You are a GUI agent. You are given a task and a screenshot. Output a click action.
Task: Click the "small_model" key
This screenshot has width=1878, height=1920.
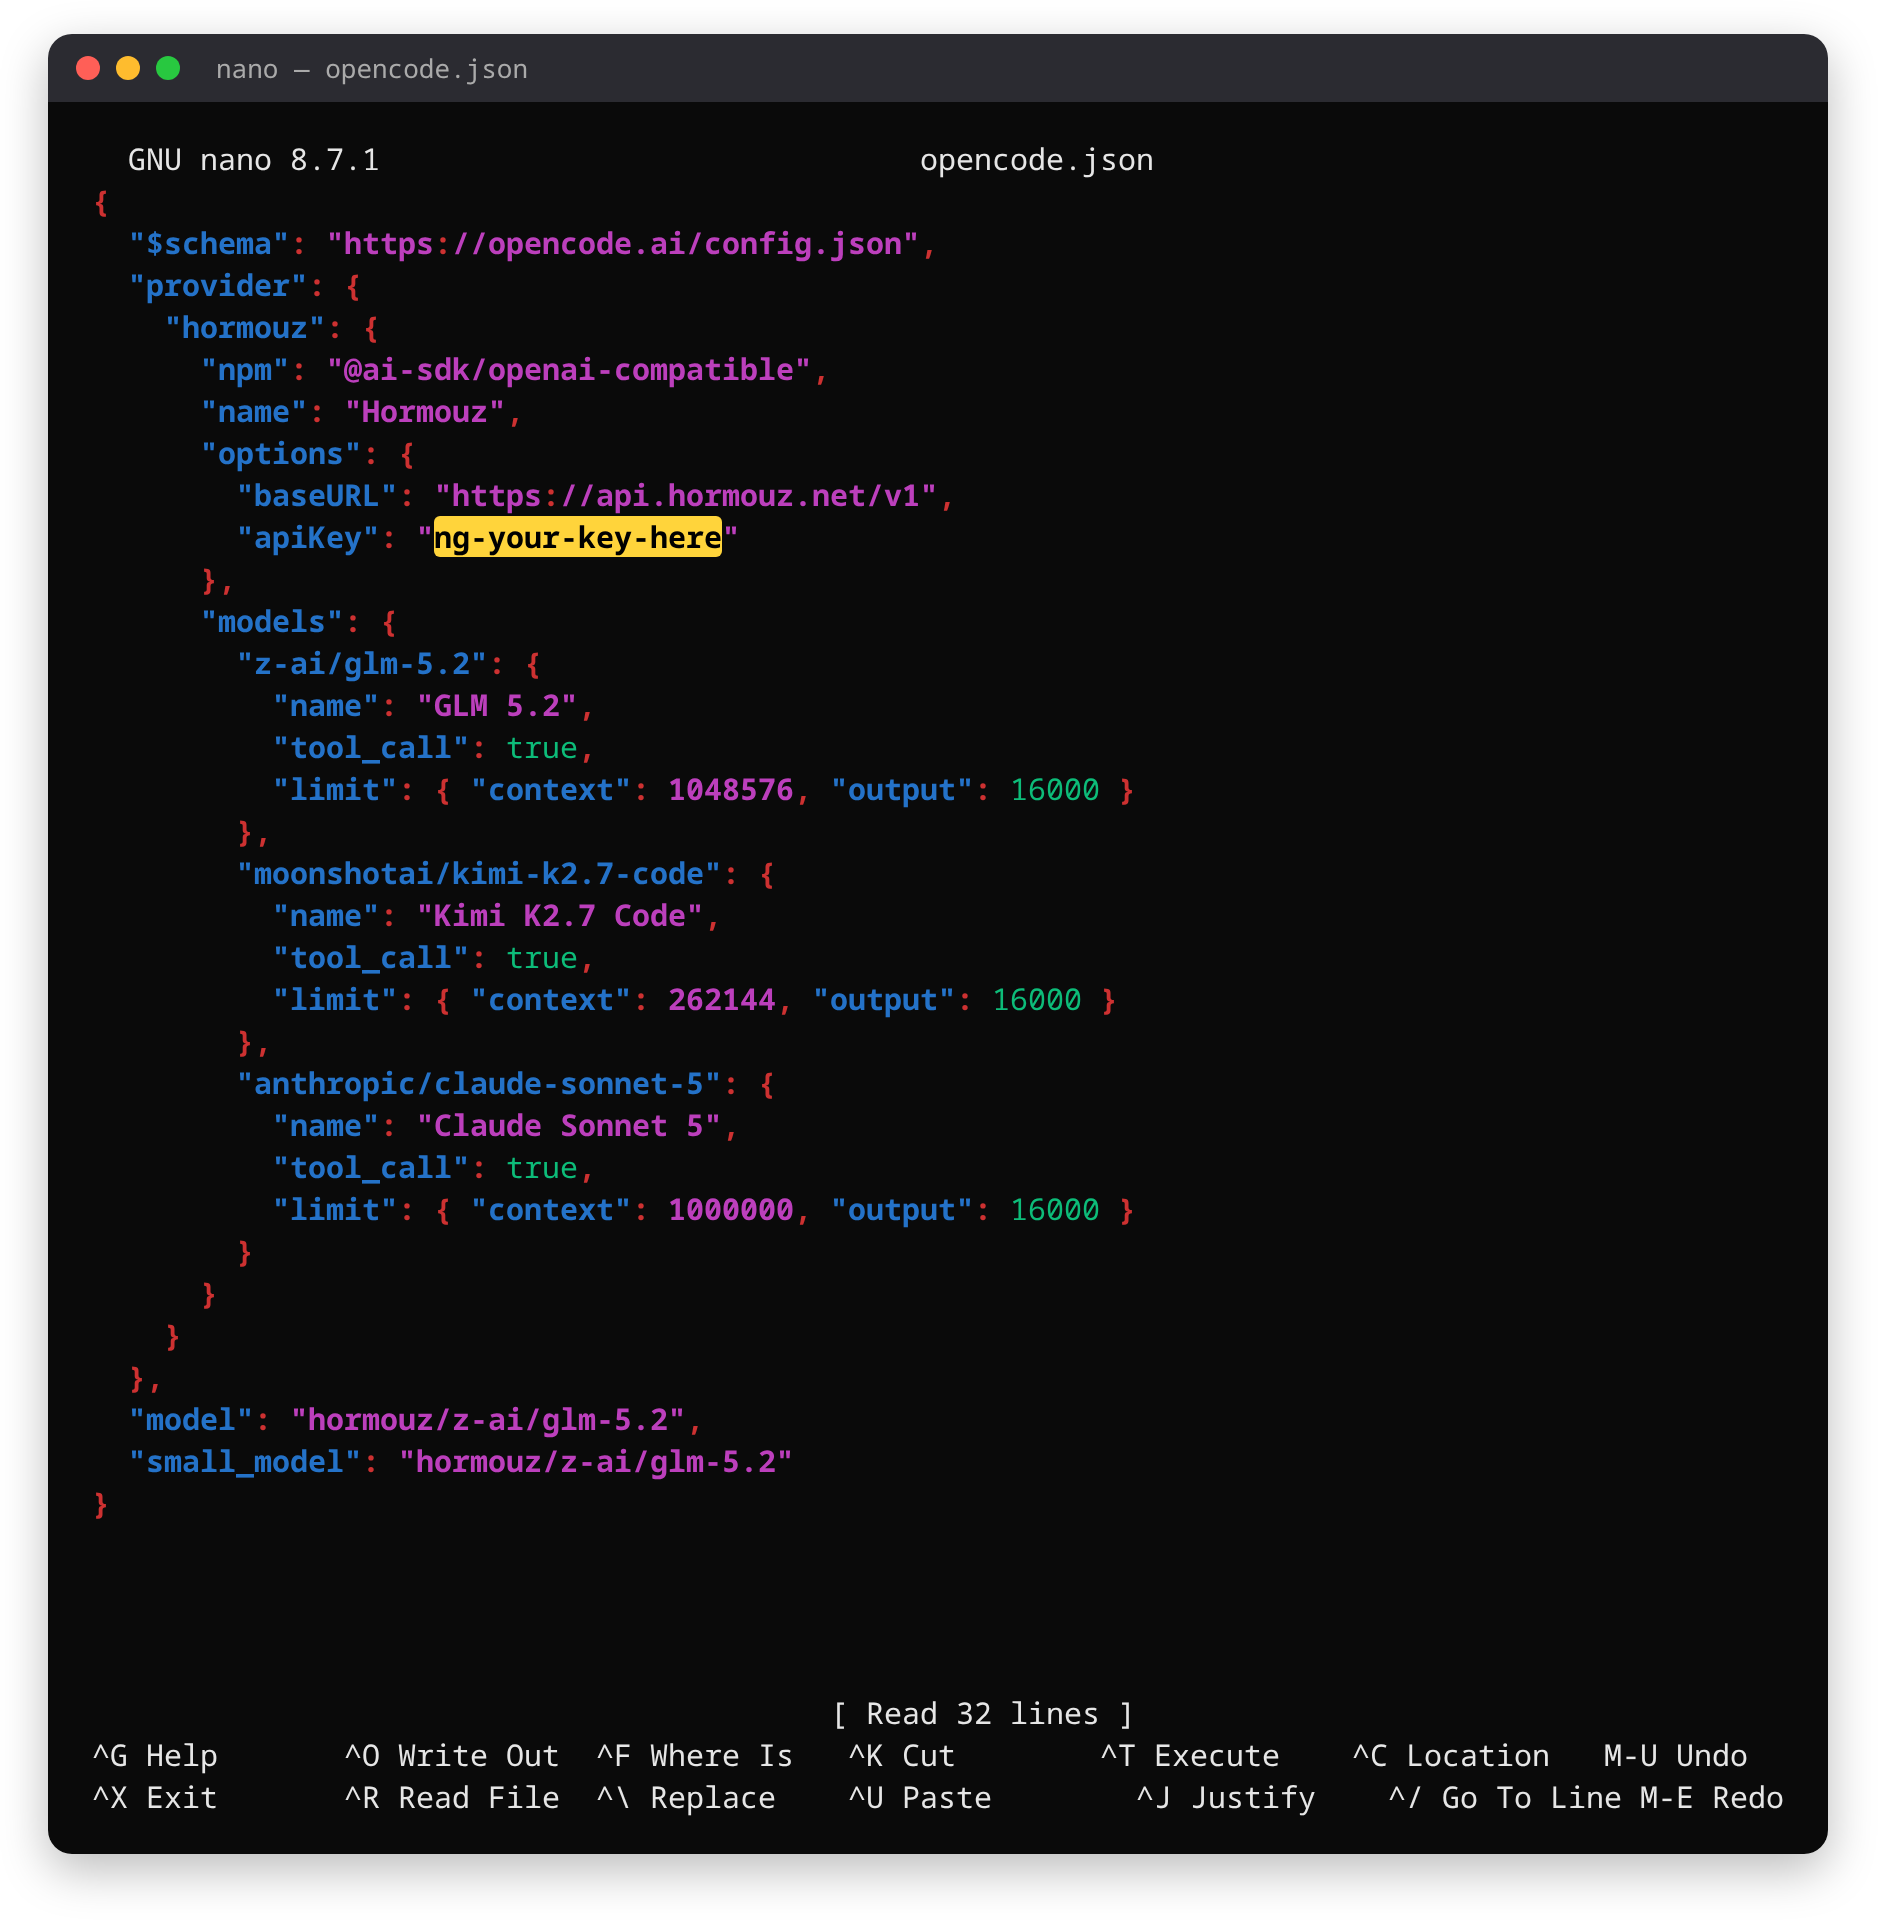[x=245, y=1461]
